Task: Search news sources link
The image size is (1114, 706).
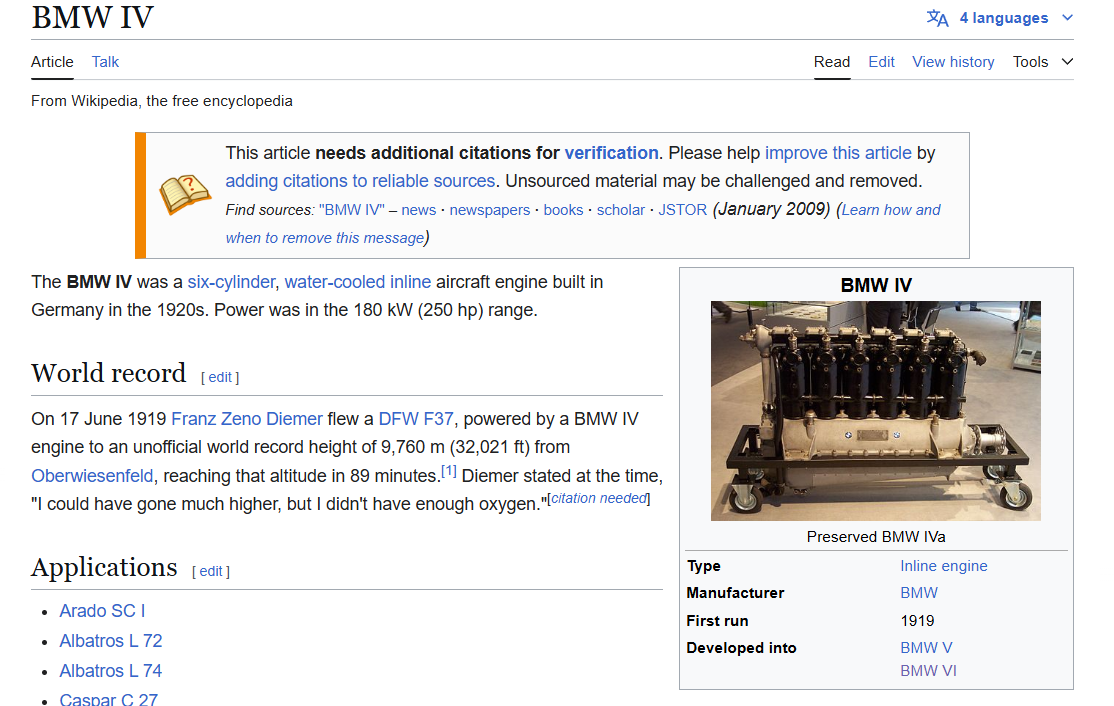Action: point(418,210)
